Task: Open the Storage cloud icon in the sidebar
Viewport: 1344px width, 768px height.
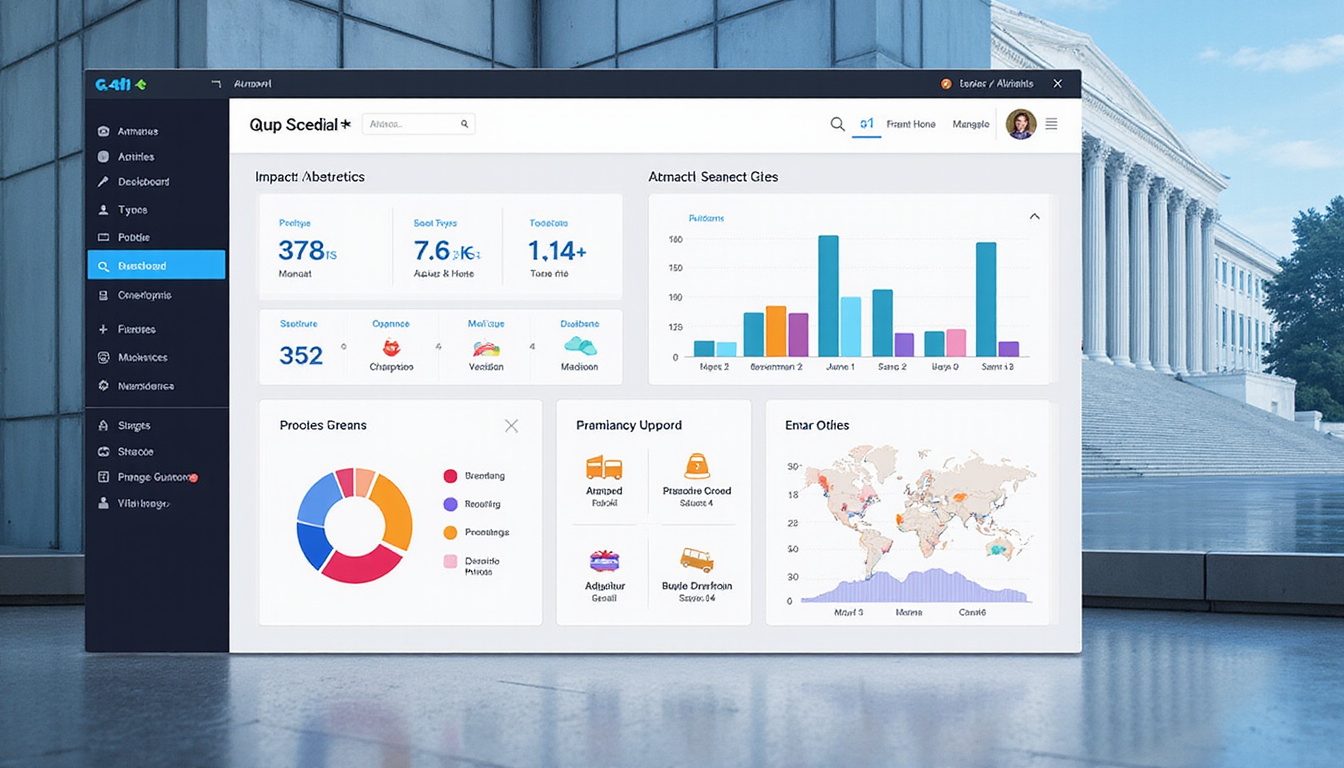Action: pyautogui.click(x=104, y=451)
